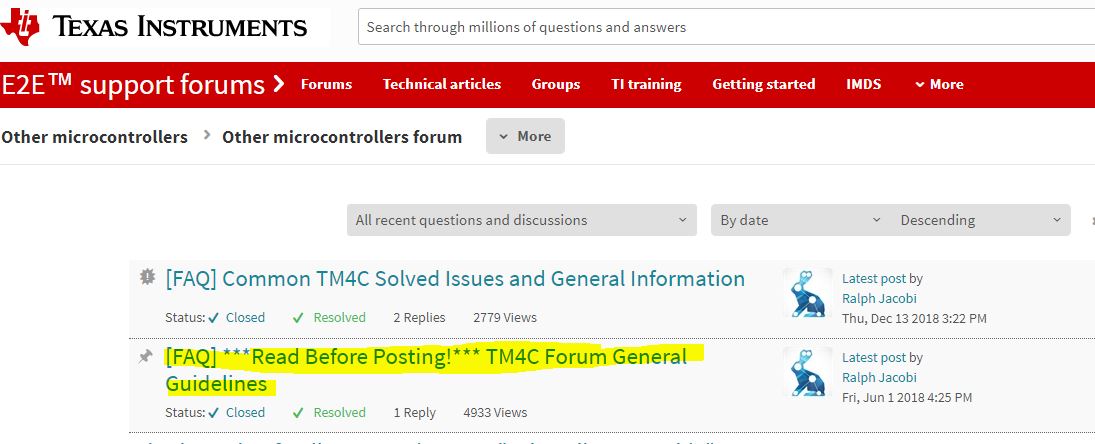Click the arrow after E2E support forums

(x=279, y=84)
